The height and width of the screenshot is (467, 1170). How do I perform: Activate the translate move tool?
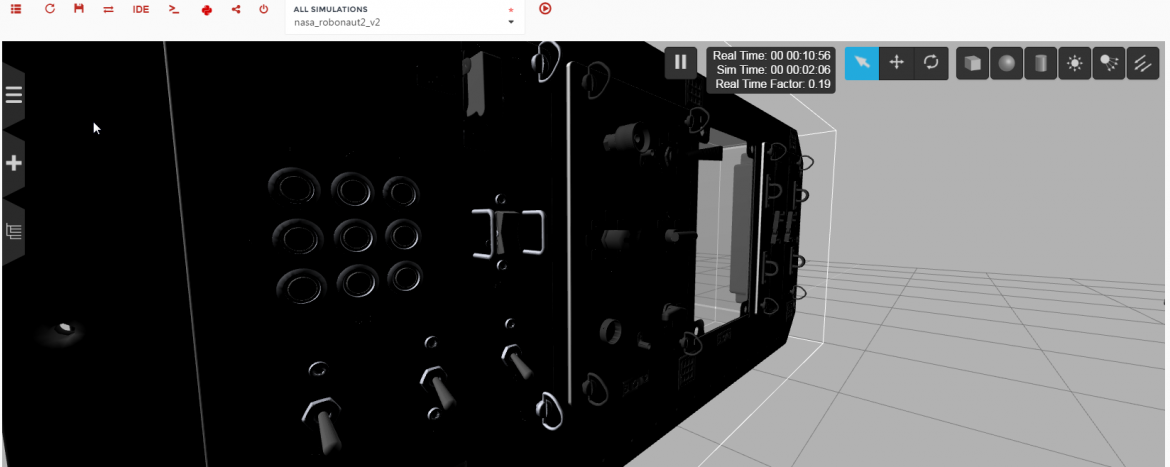pyautogui.click(x=896, y=63)
